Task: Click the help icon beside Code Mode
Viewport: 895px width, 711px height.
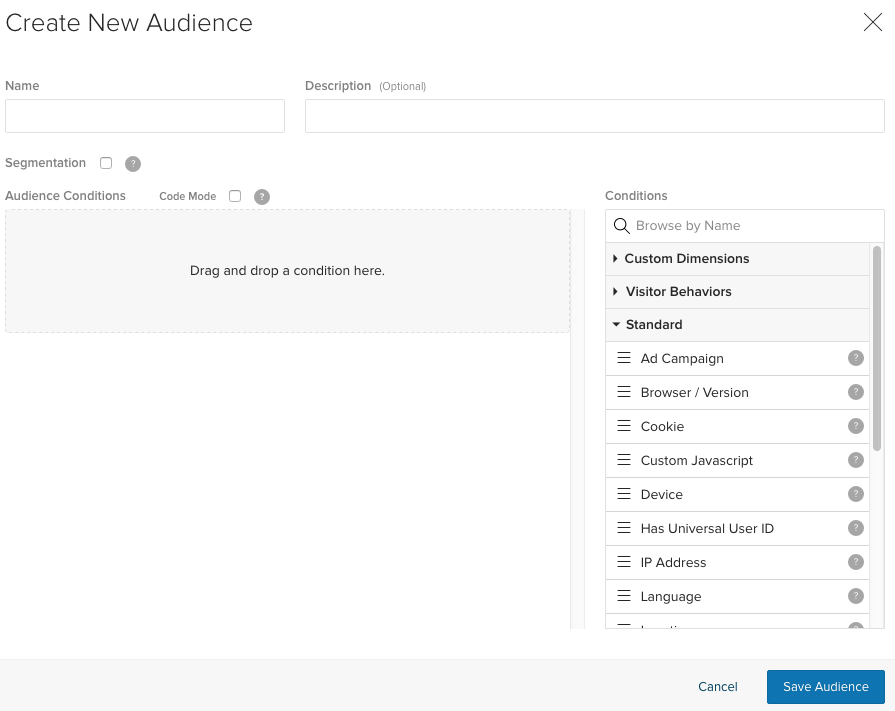Action: point(262,197)
